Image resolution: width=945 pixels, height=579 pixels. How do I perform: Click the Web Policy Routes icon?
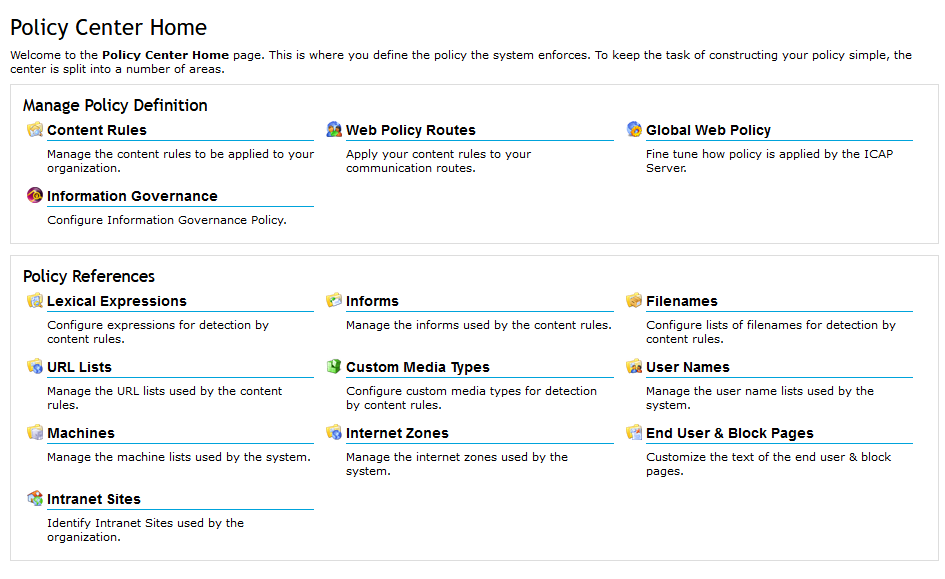(334, 130)
